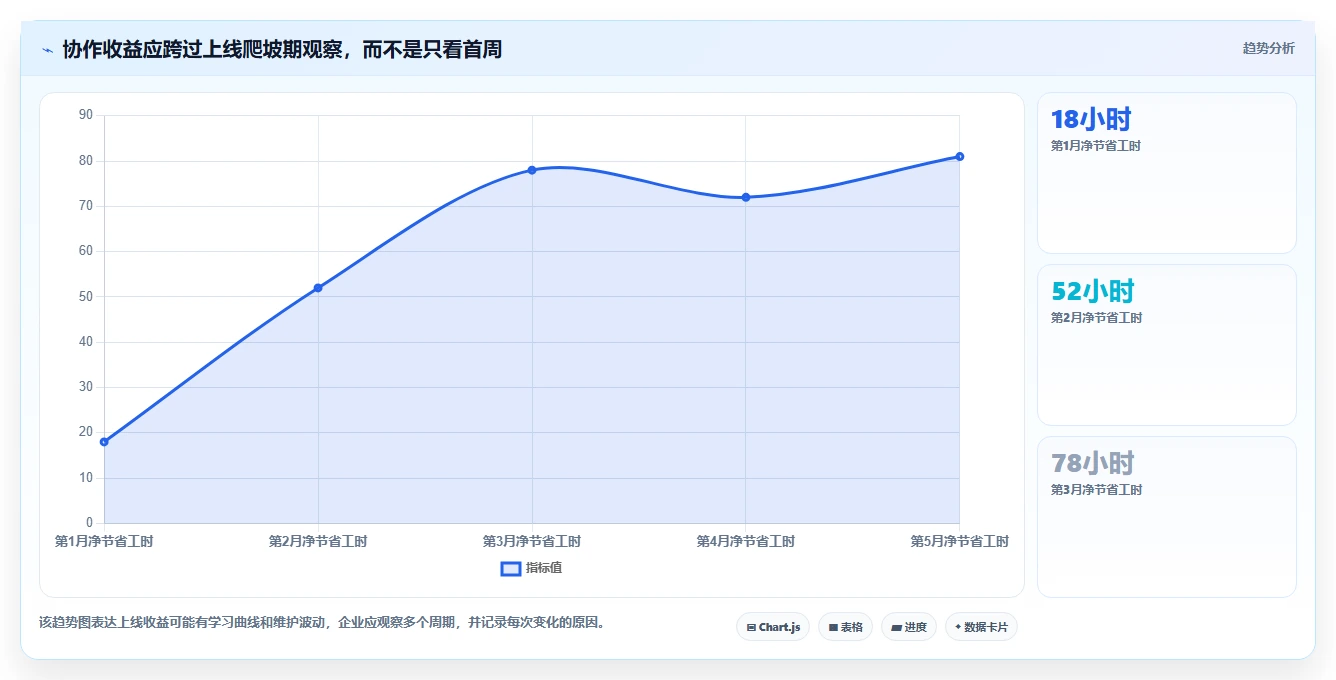This screenshot has width=1336, height=680.
Task: Click the footnote text about 学习曲线和维护波动
Action: coord(322,622)
